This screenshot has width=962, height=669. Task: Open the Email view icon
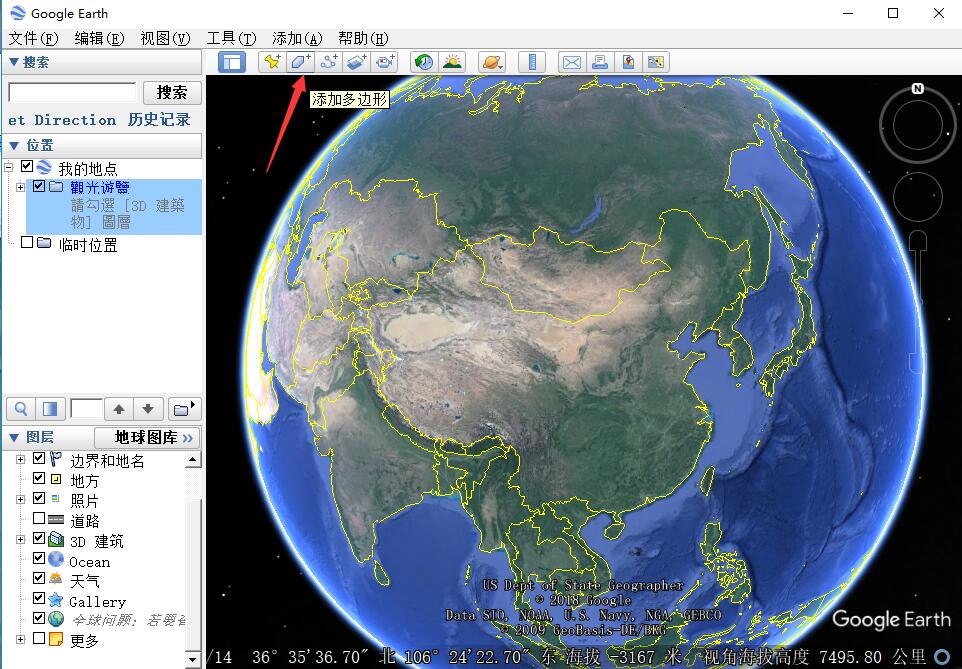pyautogui.click(x=571, y=61)
